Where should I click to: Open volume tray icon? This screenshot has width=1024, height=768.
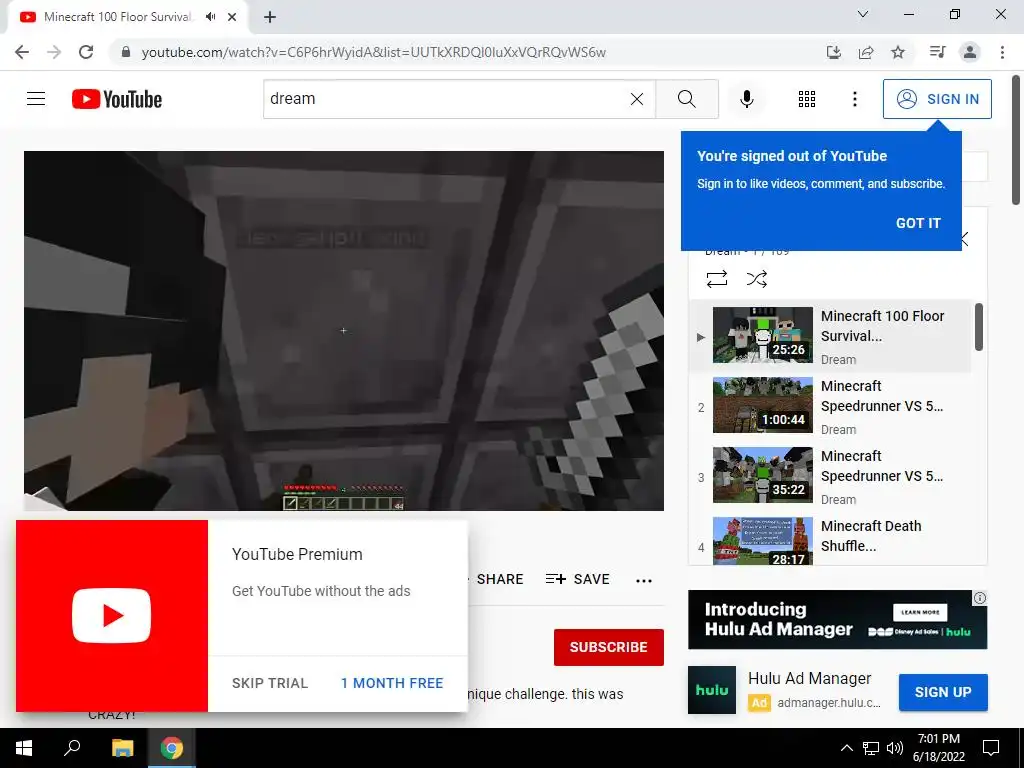tap(895, 748)
